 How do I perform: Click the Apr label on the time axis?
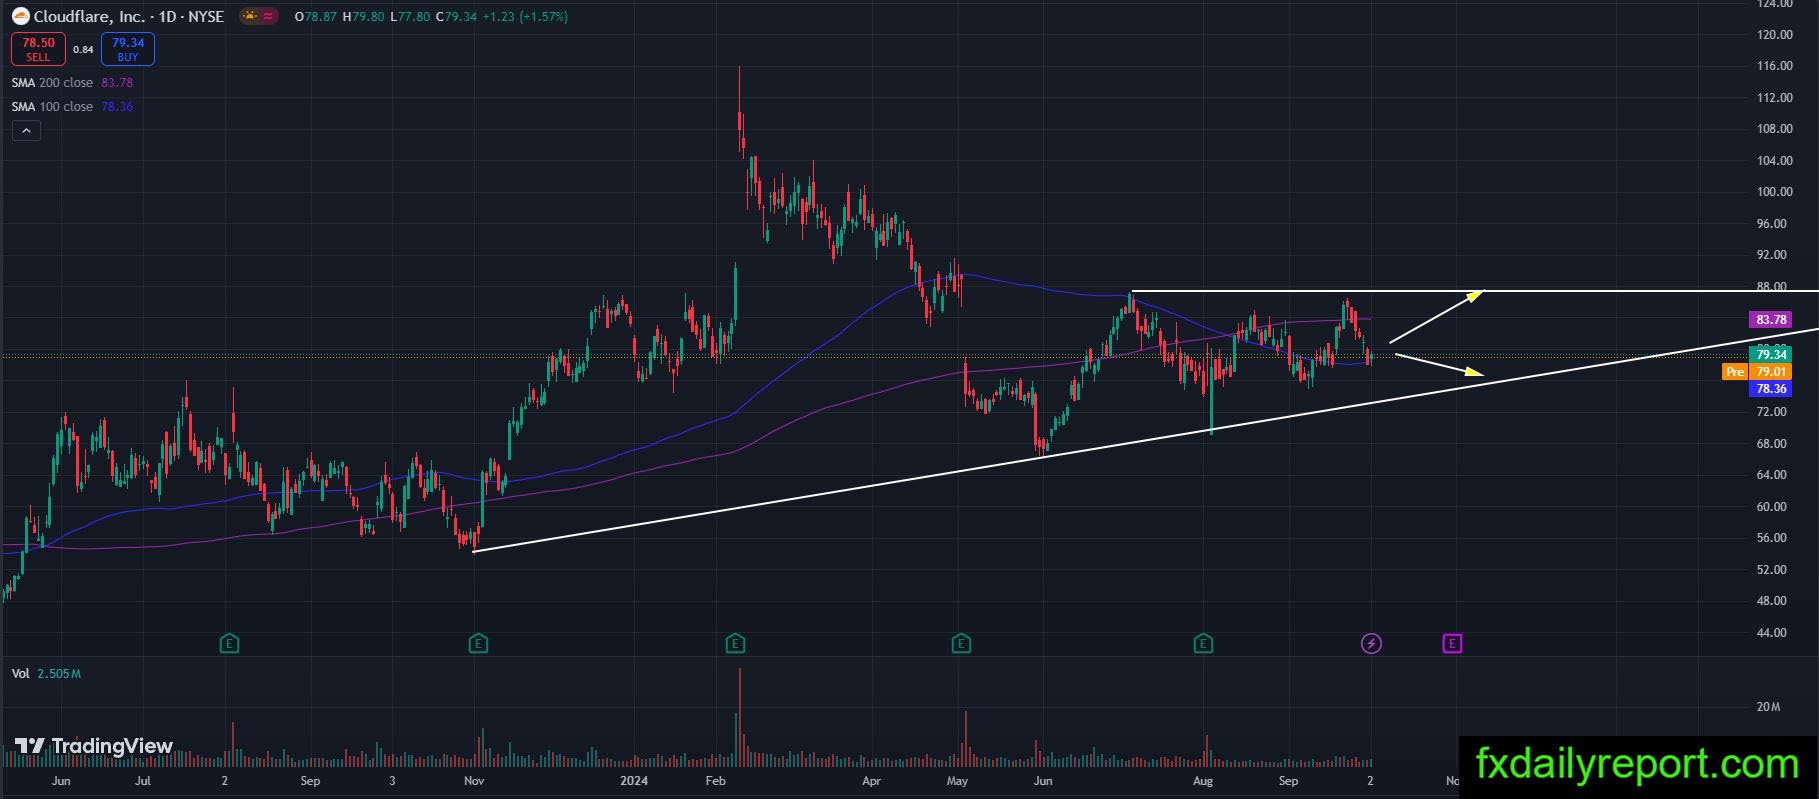pyautogui.click(x=871, y=780)
